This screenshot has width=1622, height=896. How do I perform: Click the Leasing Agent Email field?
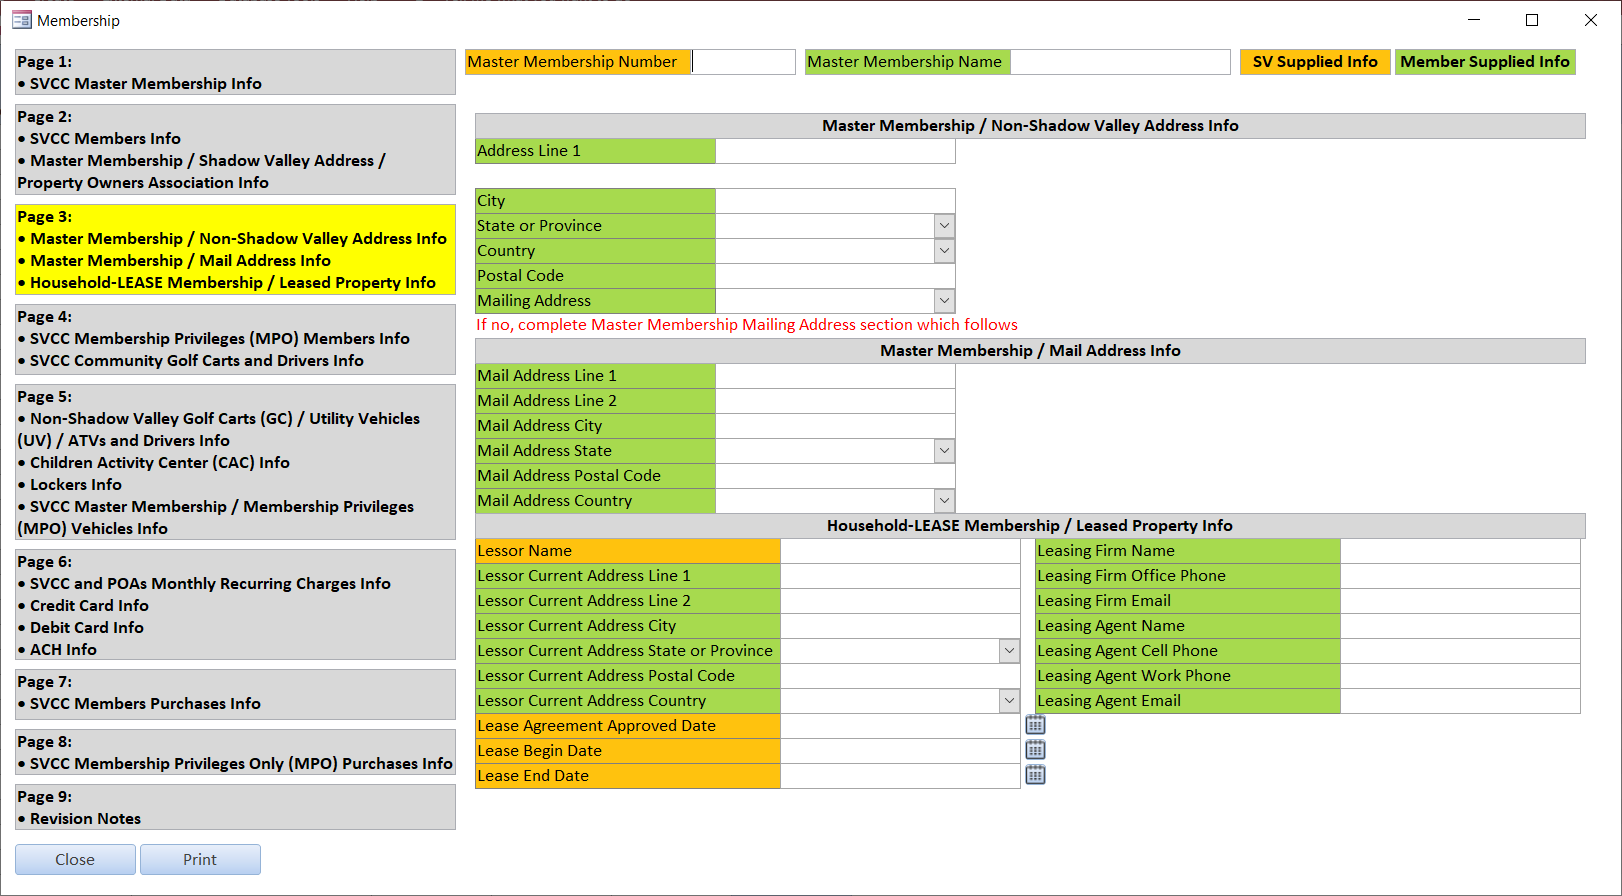tap(1460, 701)
